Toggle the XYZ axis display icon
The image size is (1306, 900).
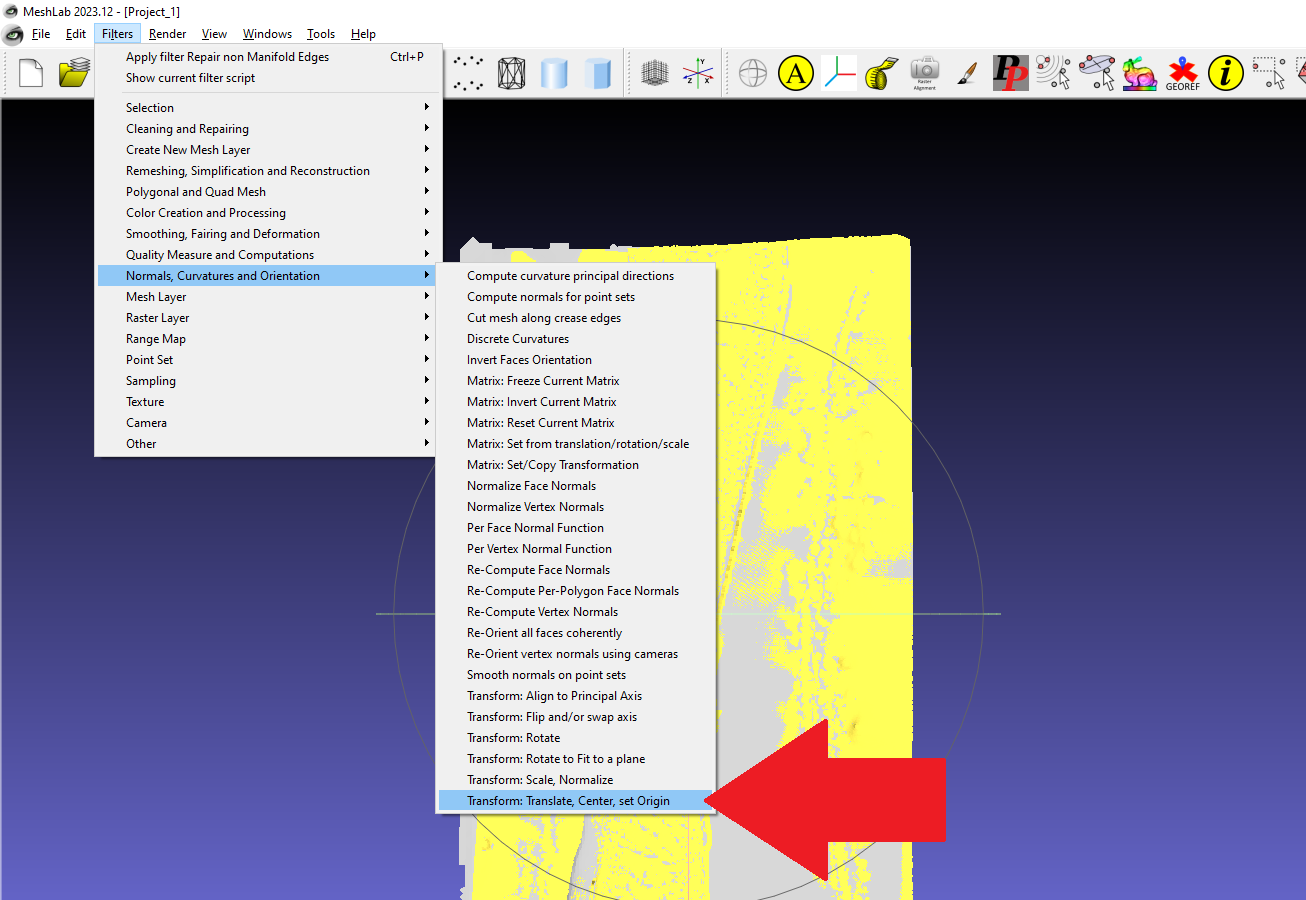[697, 73]
